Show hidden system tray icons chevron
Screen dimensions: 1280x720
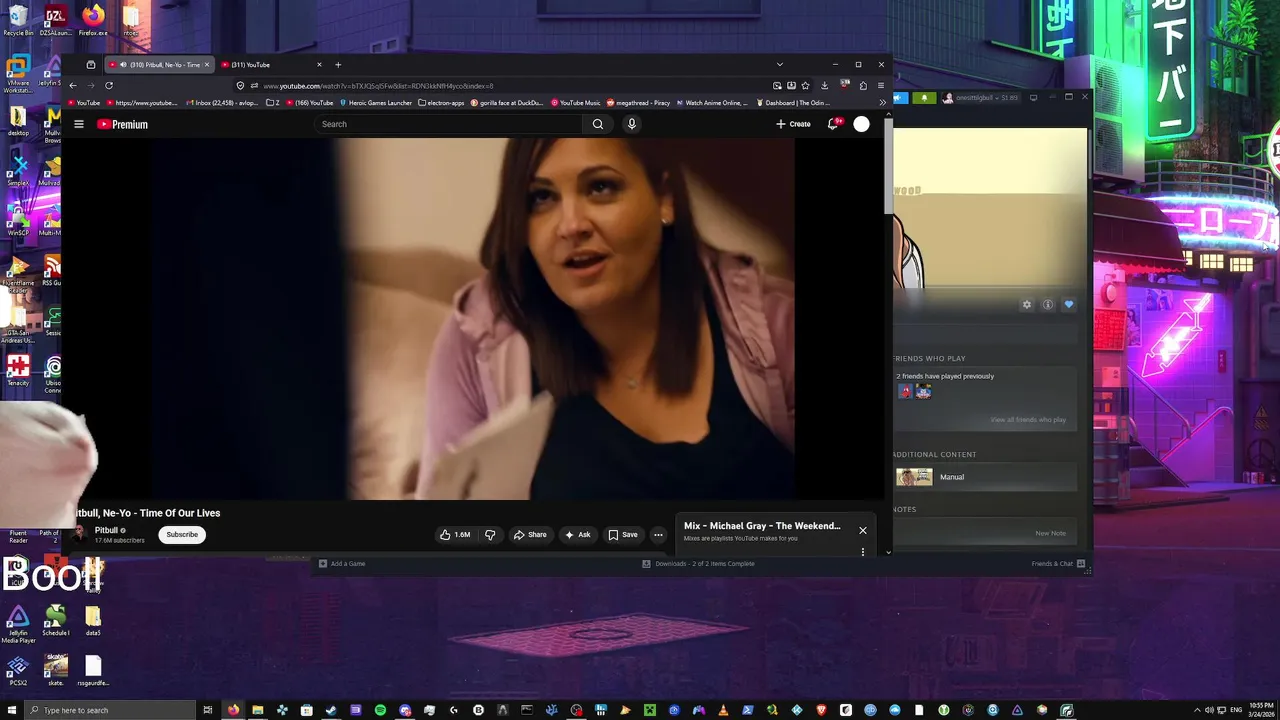tap(1197, 710)
